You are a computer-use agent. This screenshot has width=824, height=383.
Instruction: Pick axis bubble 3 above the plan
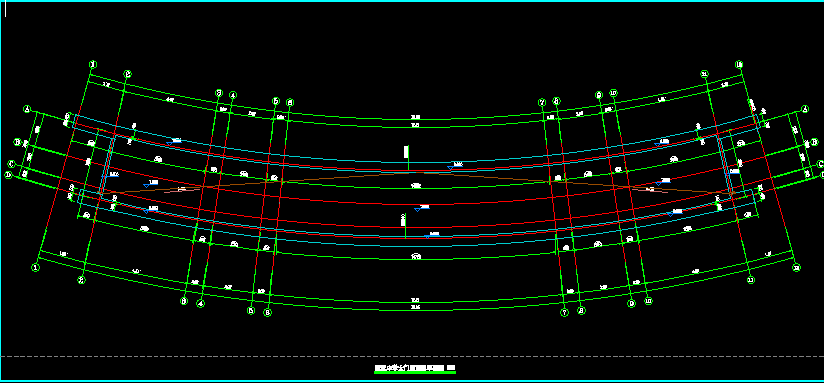tap(219, 93)
